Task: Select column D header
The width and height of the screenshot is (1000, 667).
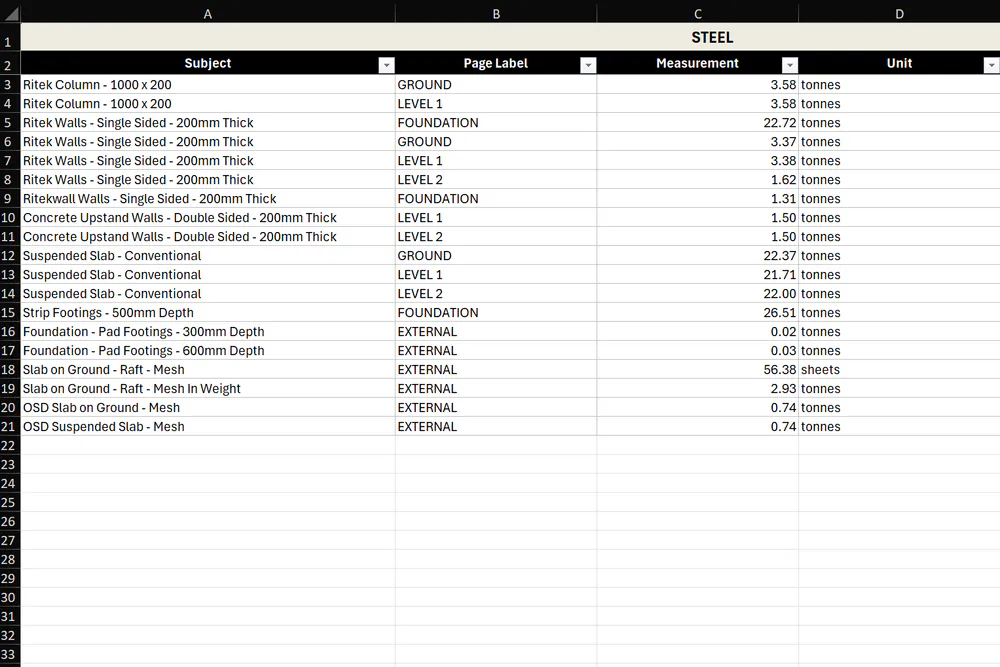Action: 899,14
